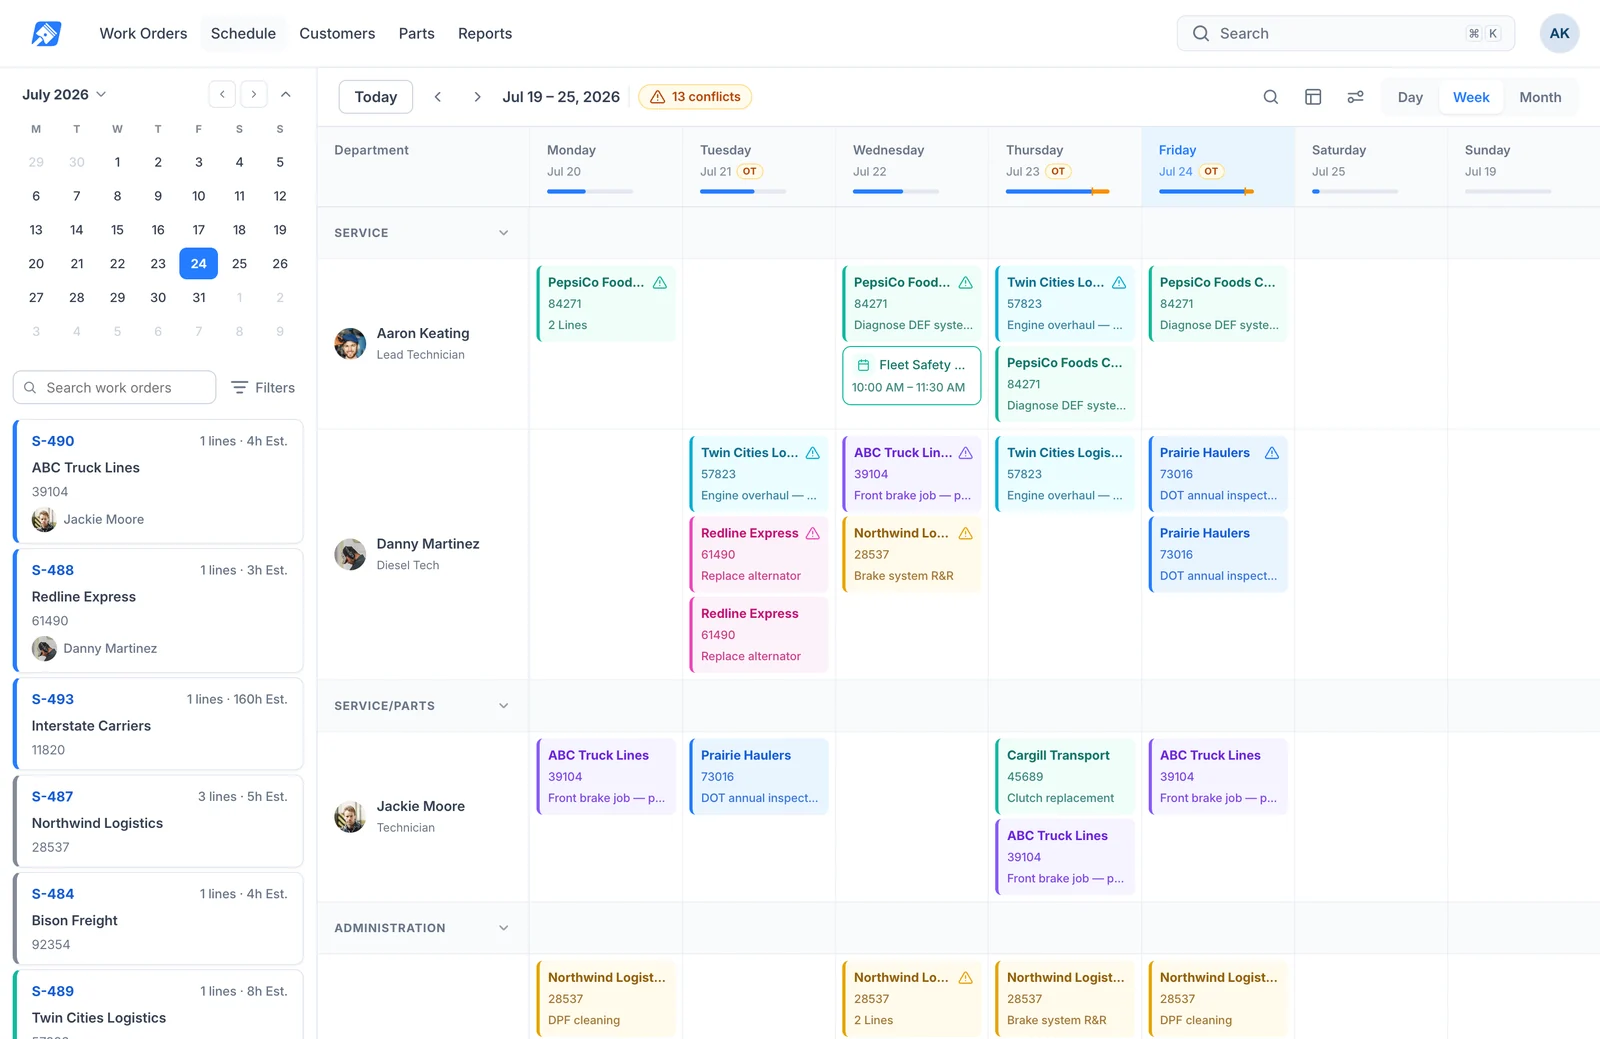
Task: Click the Today button
Action: [x=376, y=97]
